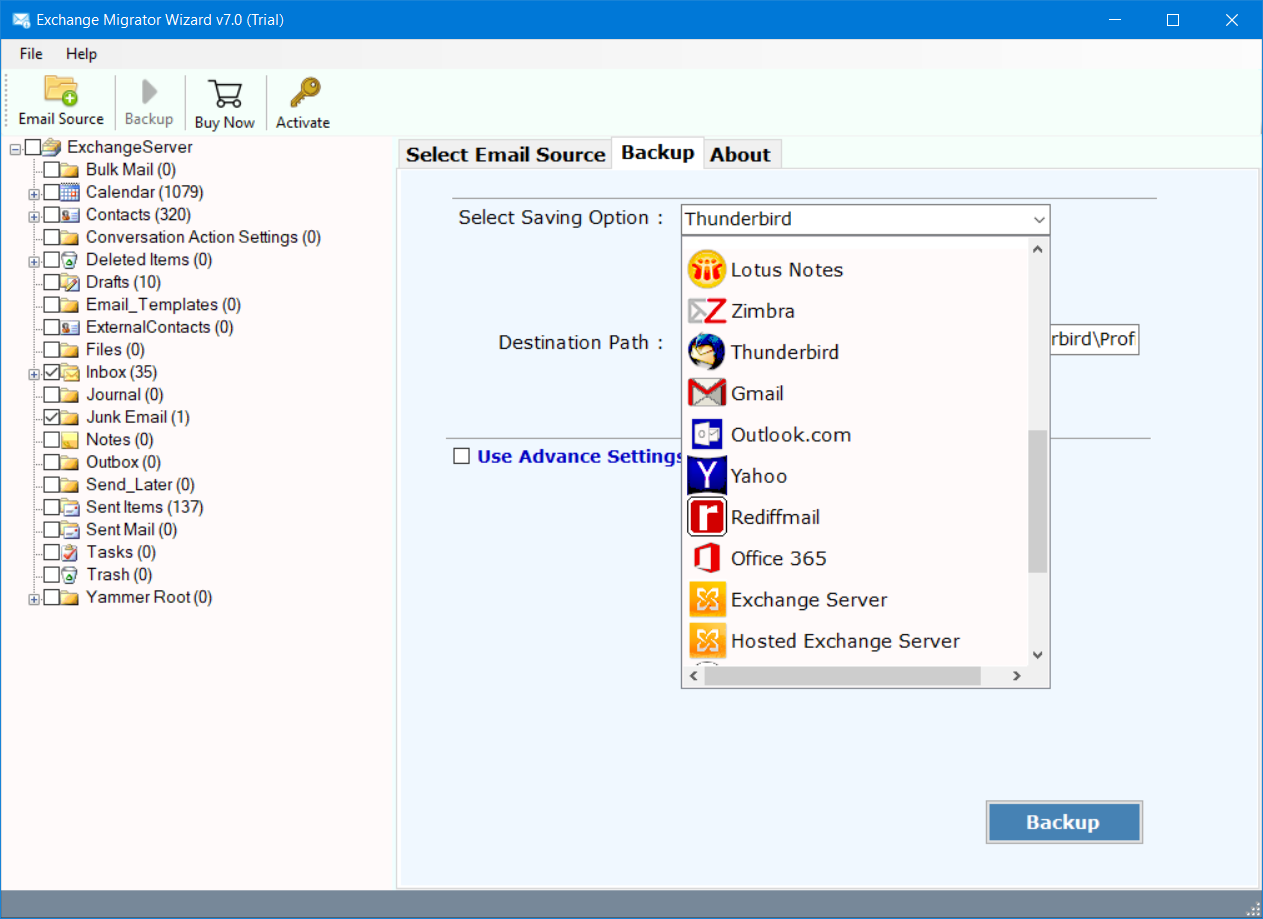
Task: Click the blue Backup button
Action: (1064, 822)
